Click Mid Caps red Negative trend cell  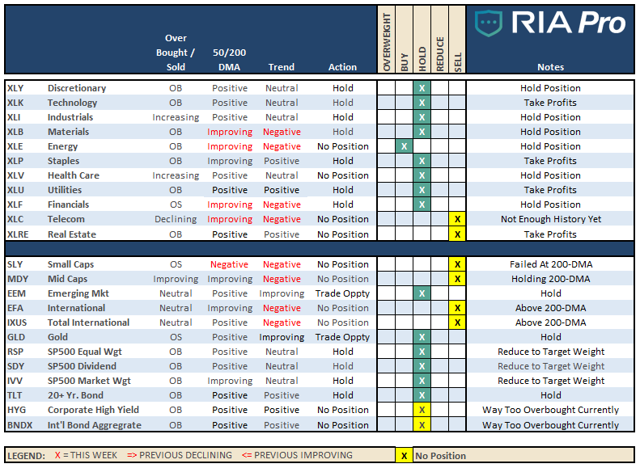(282, 279)
